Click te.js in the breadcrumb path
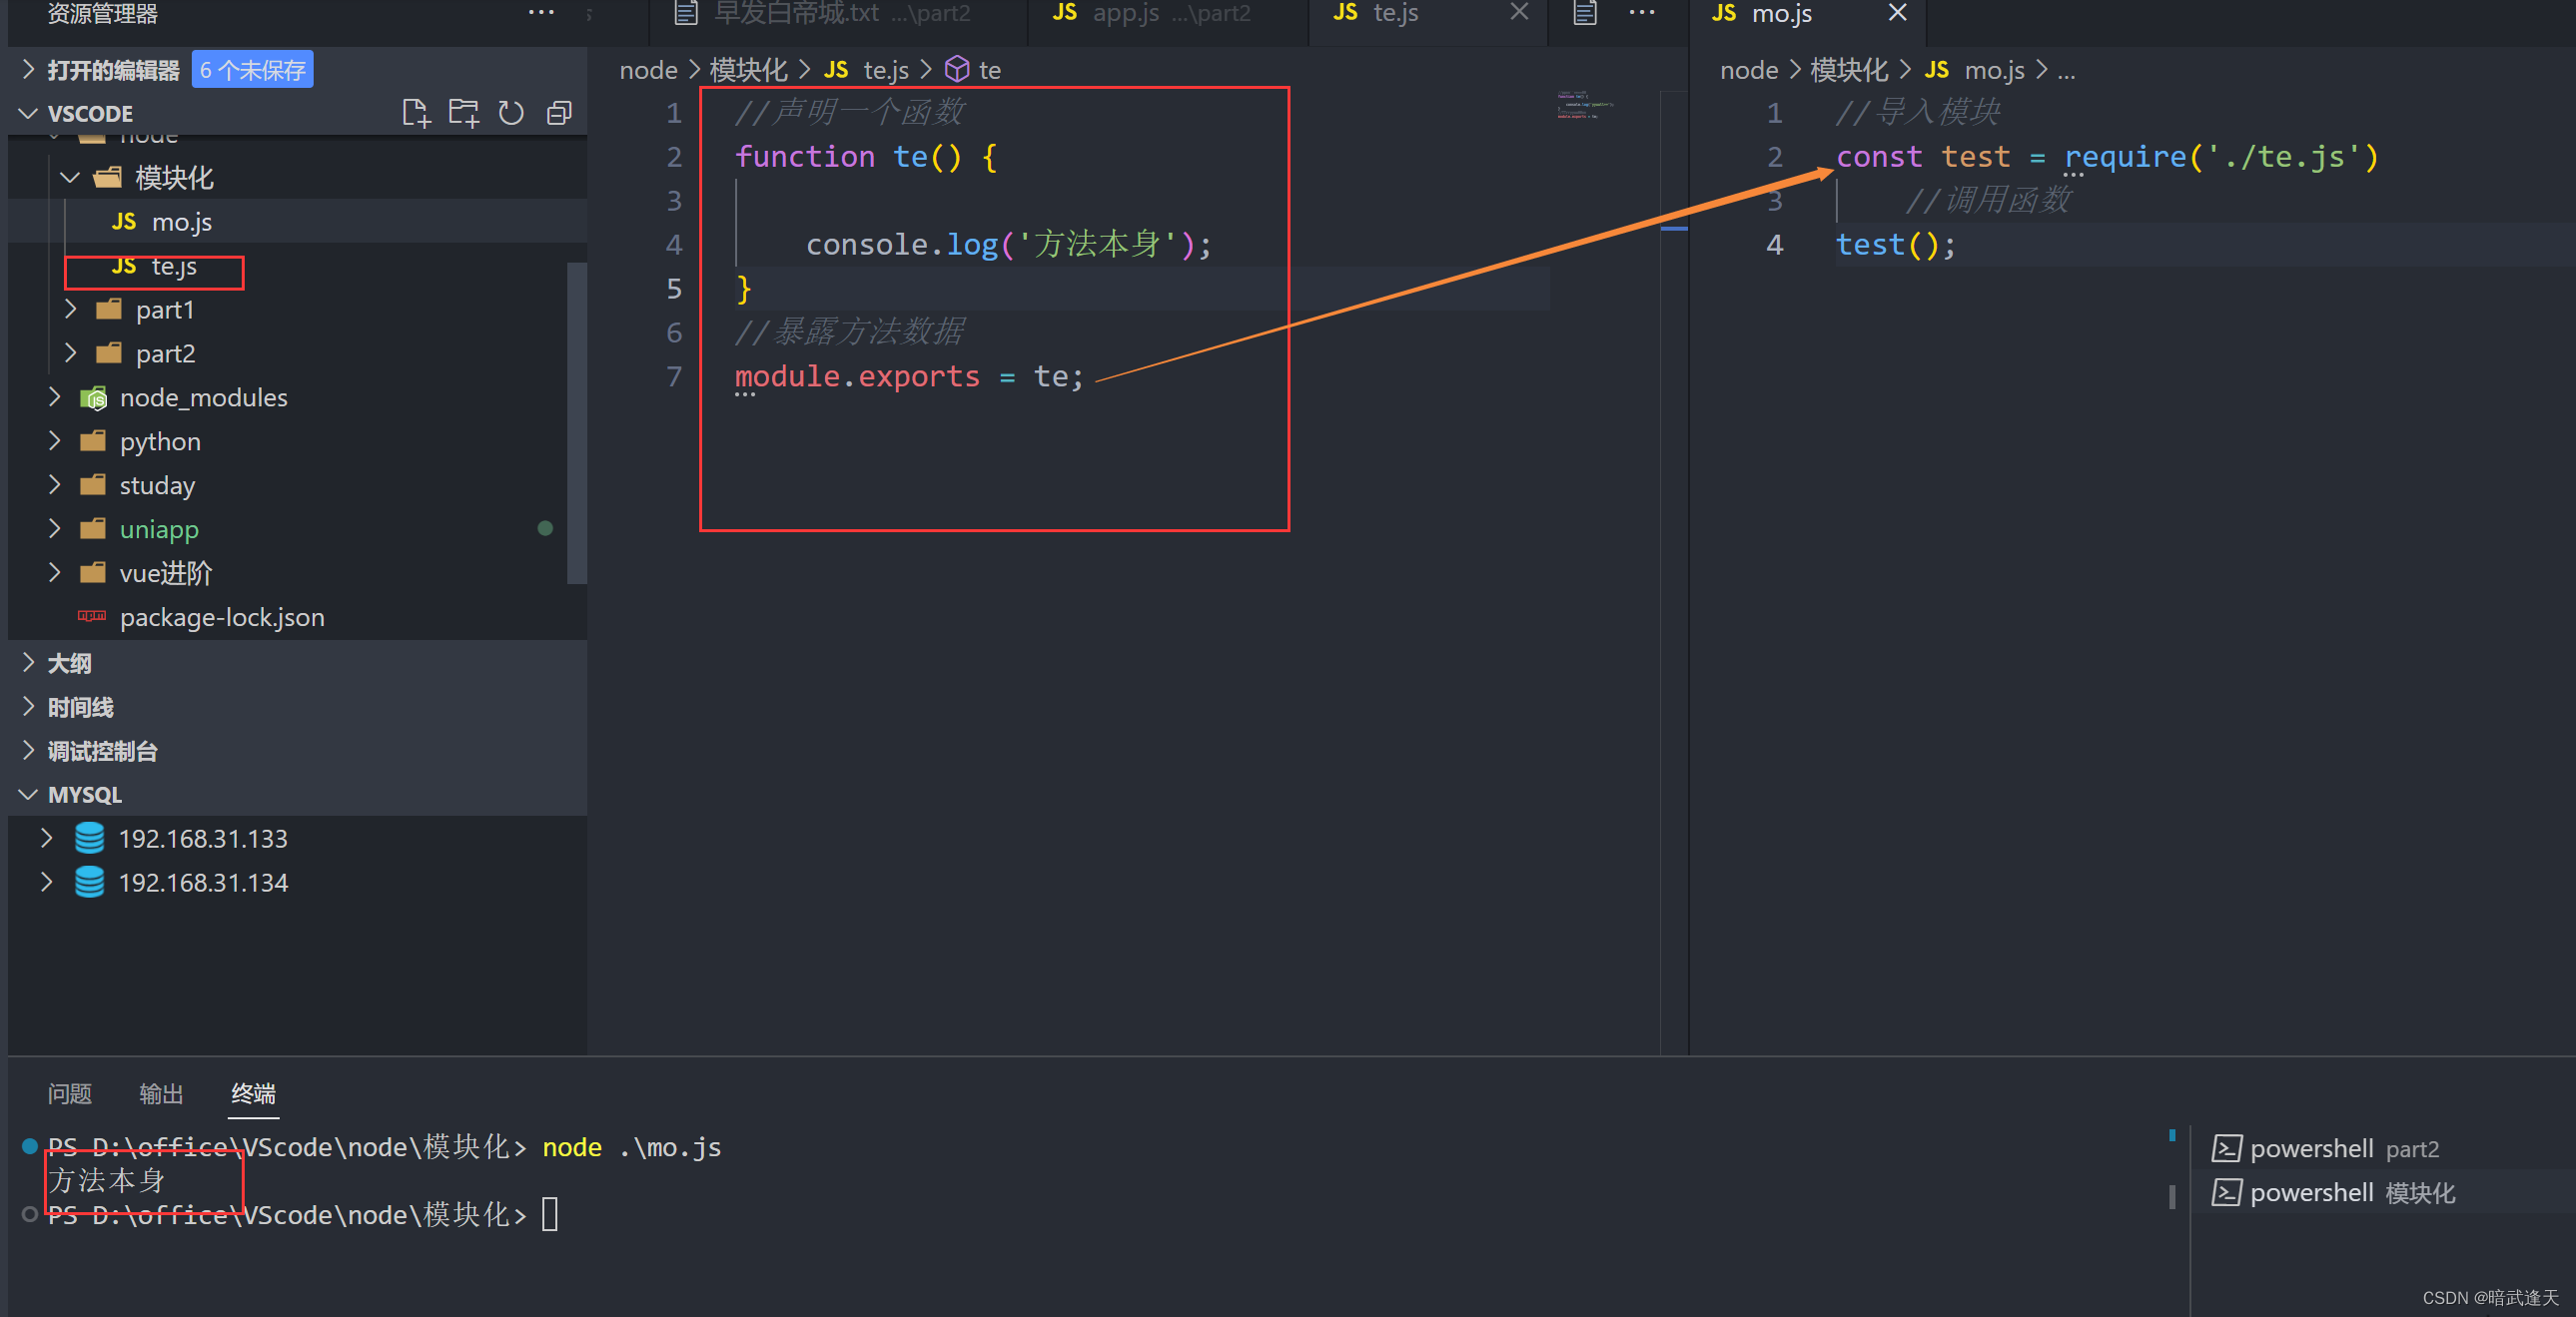 point(886,69)
